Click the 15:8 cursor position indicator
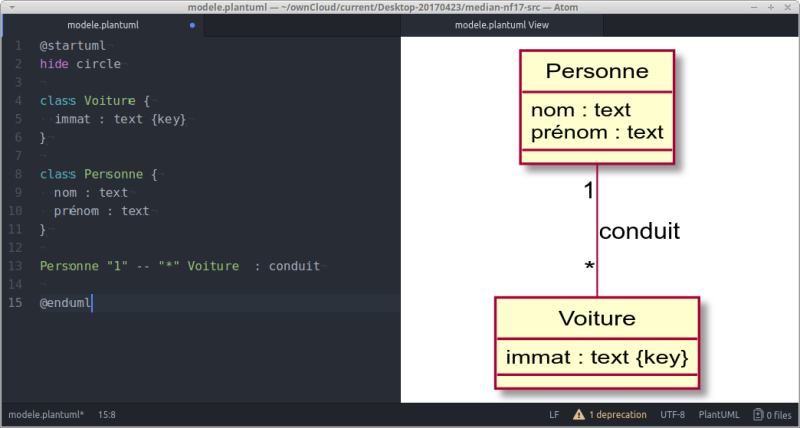Viewport: 800px width, 428px height. (x=107, y=415)
